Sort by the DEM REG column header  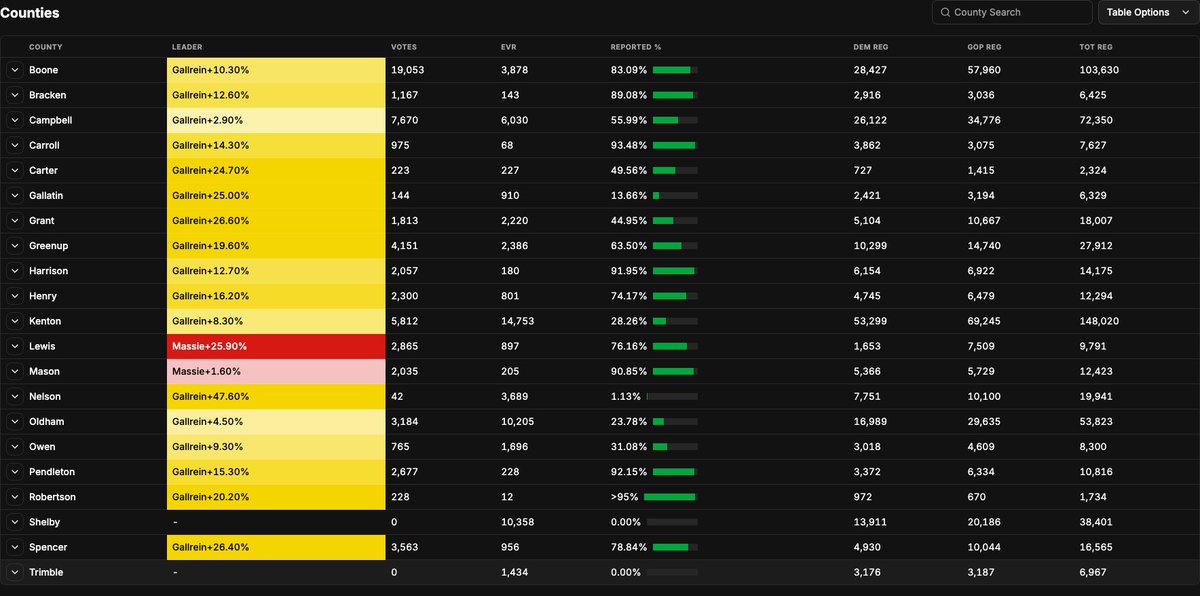click(x=871, y=47)
